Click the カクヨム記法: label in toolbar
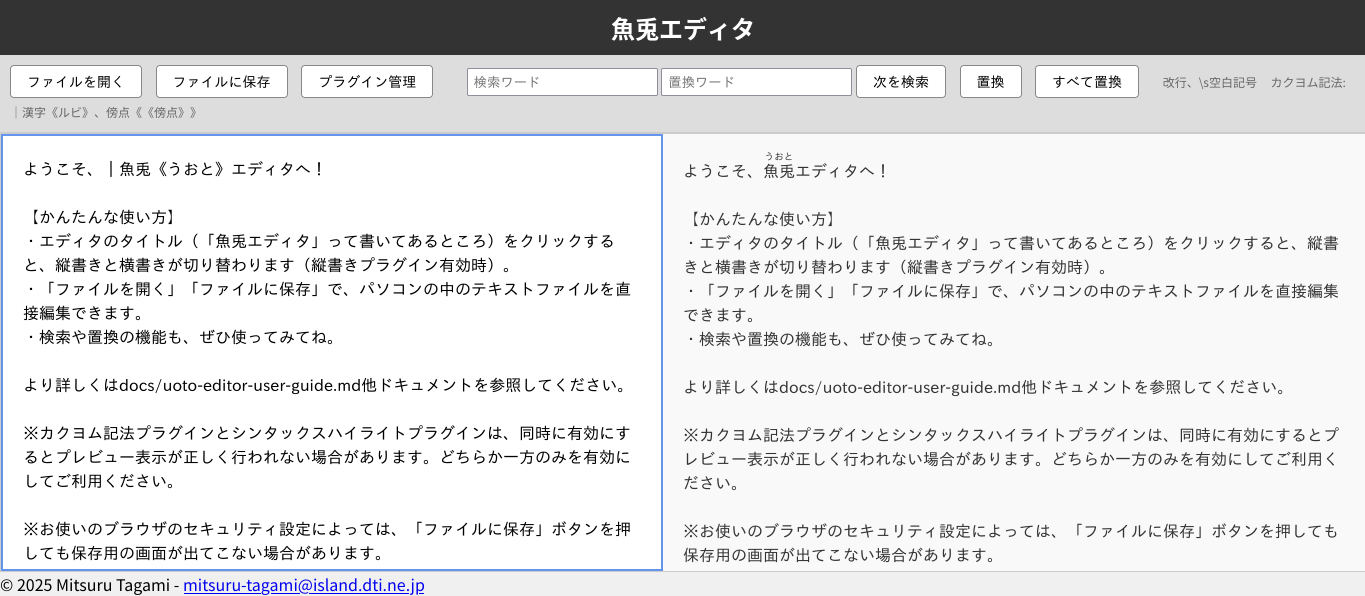This screenshot has width=1365, height=596. (x=1307, y=82)
